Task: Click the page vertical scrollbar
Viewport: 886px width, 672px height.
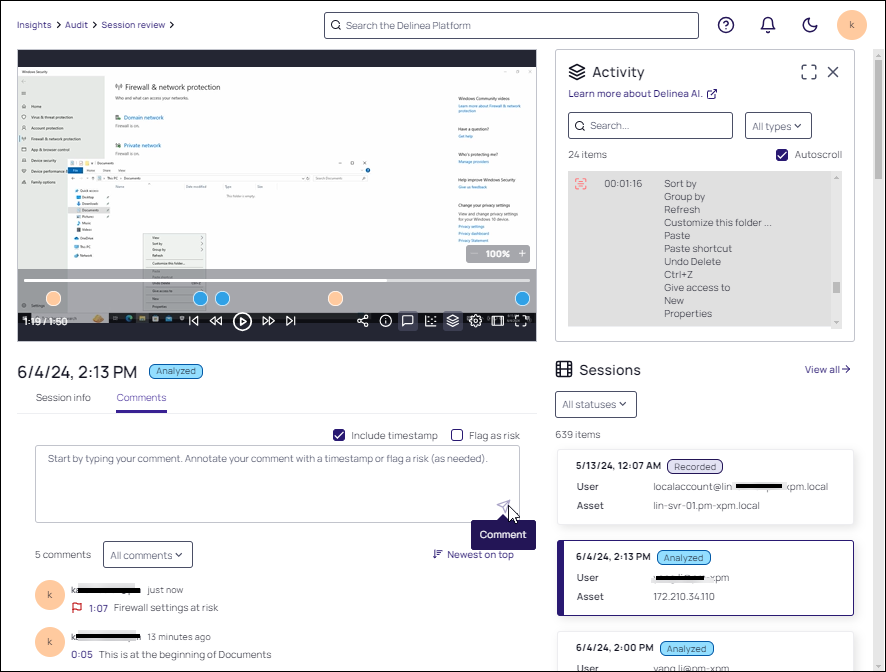Action: [x=878, y=119]
